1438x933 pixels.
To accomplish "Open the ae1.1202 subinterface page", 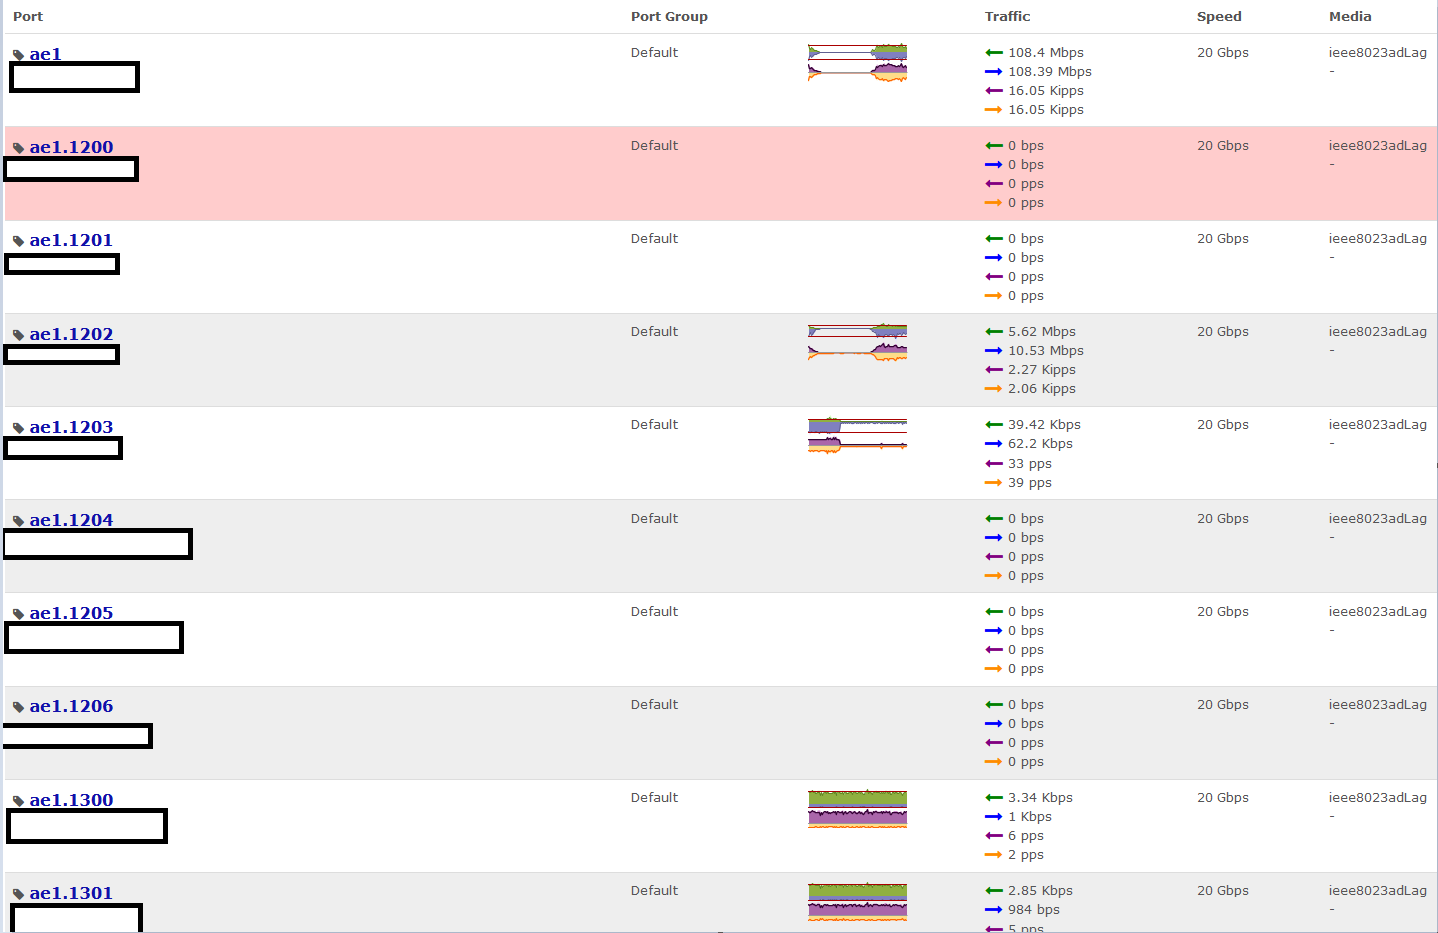I will tap(71, 334).
